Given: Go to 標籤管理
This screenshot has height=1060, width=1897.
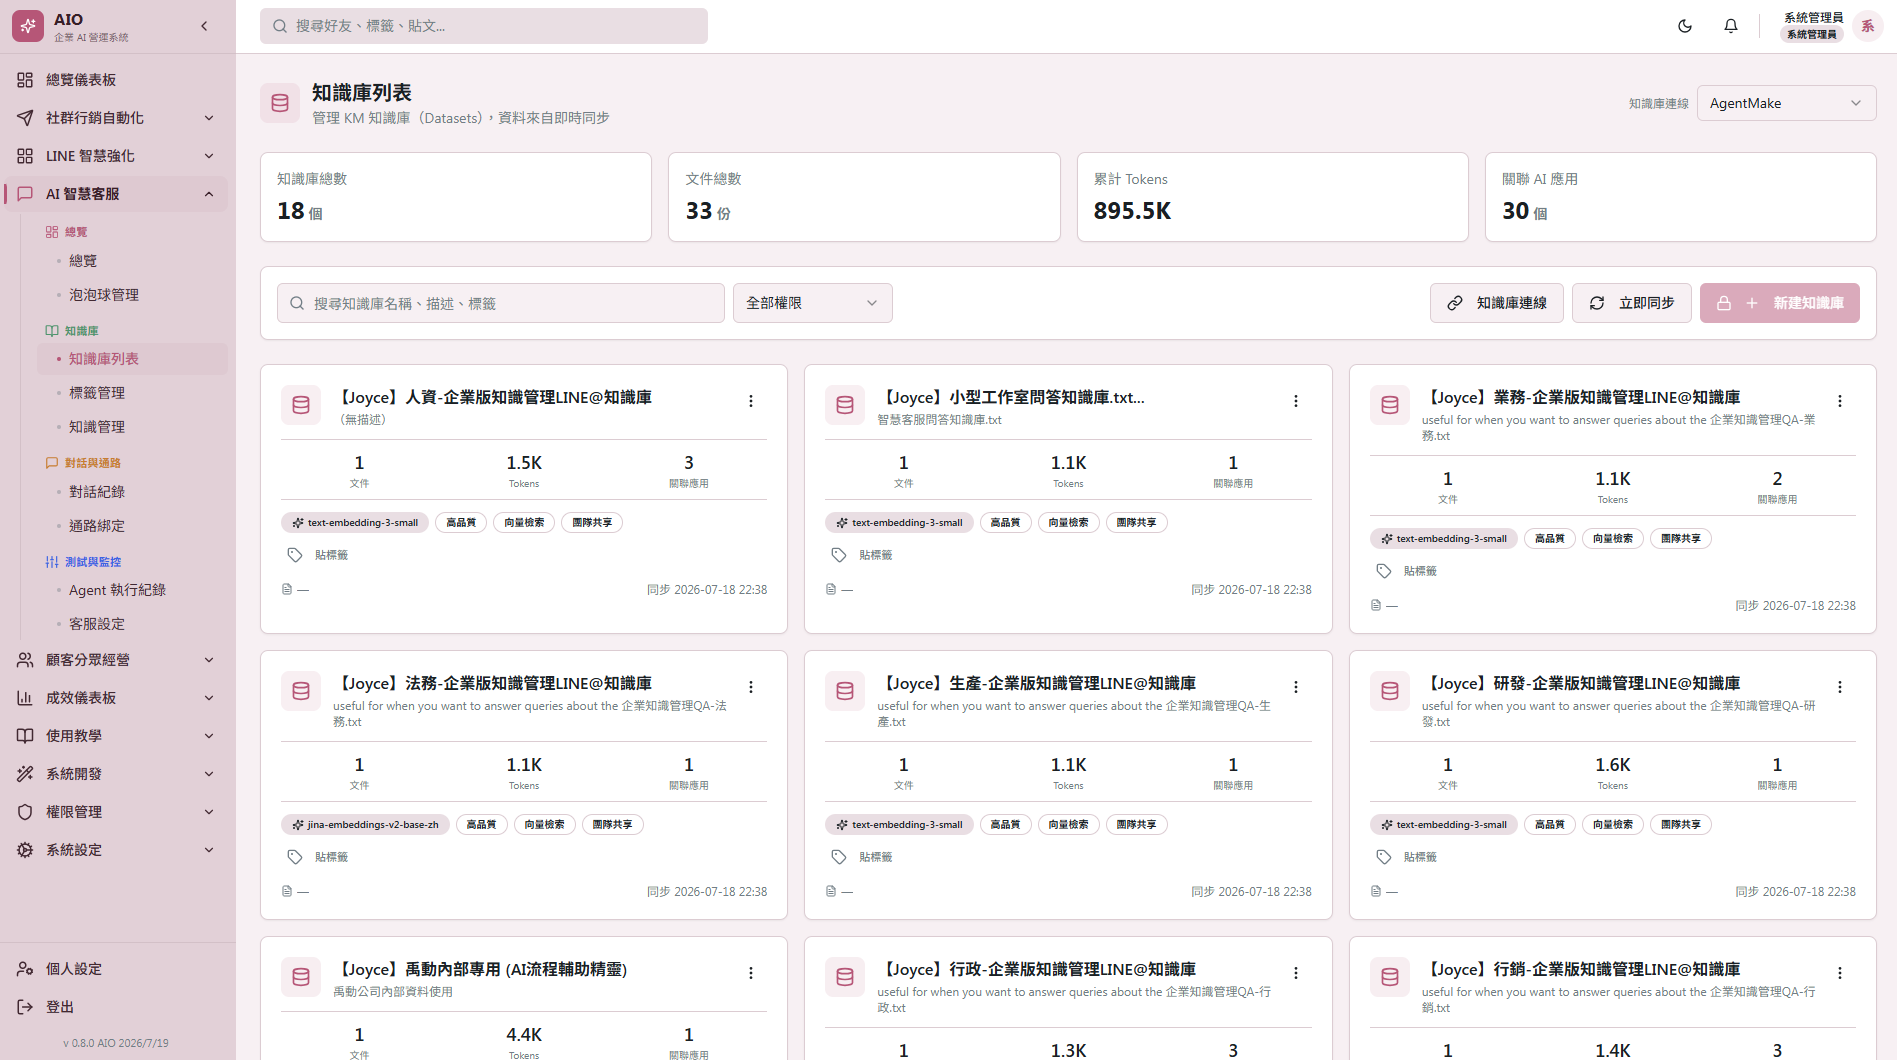Looking at the screenshot, I should click(x=133, y=393).
